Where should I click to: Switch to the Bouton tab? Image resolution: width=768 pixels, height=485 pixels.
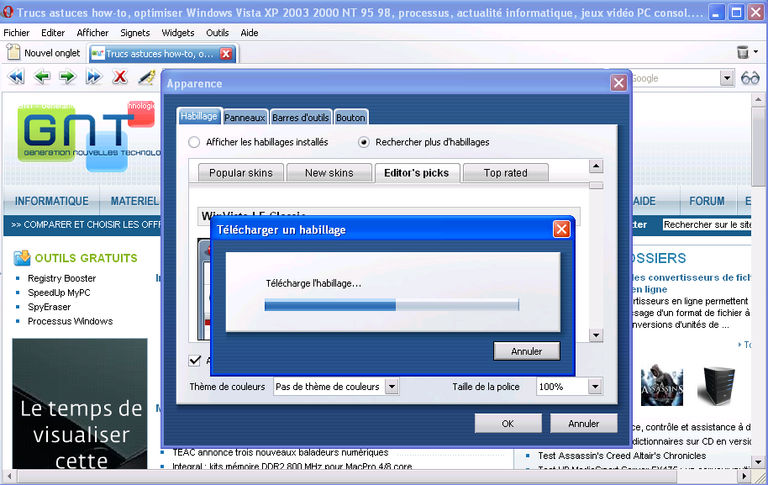[x=351, y=118]
